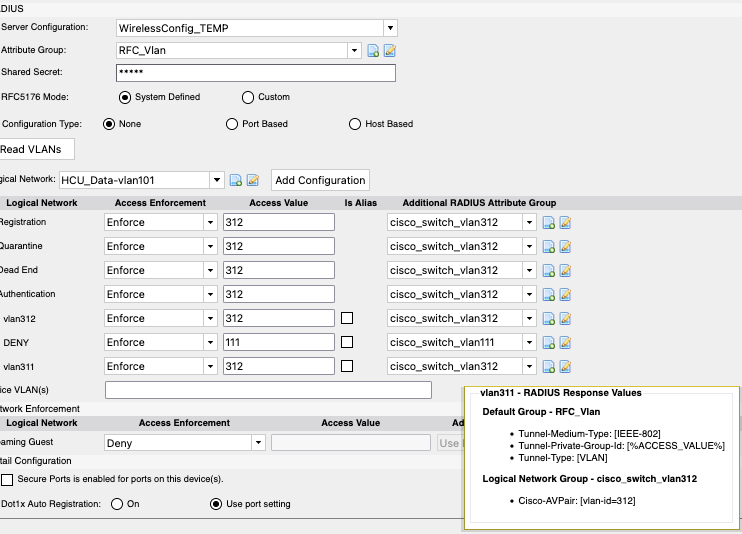
Task: Open Roaming Guest access enforcement dropdown
Action: [258, 442]
